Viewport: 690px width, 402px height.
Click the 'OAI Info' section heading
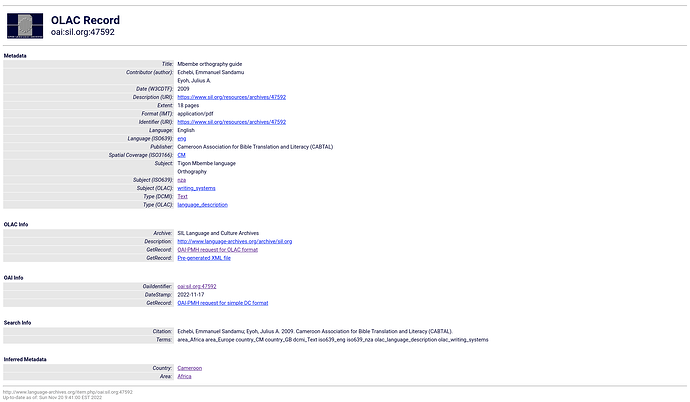coord(13,278)
